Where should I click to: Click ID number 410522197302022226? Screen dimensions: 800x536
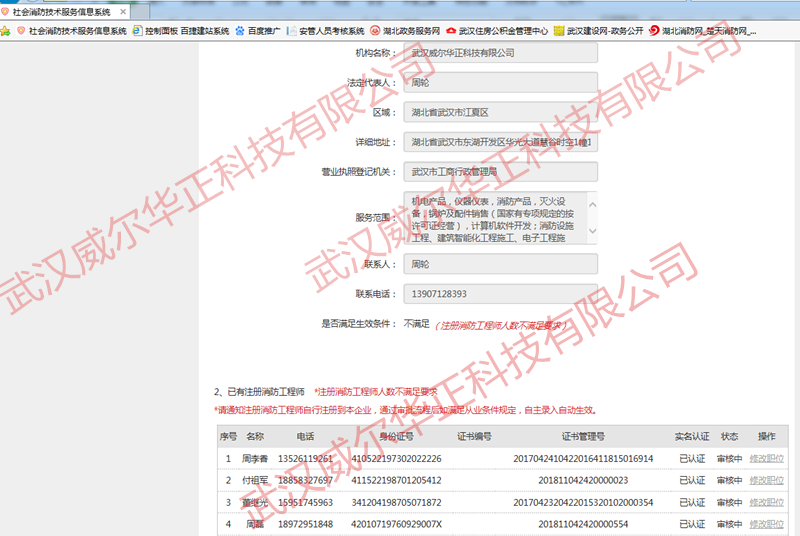pos(396,458)
